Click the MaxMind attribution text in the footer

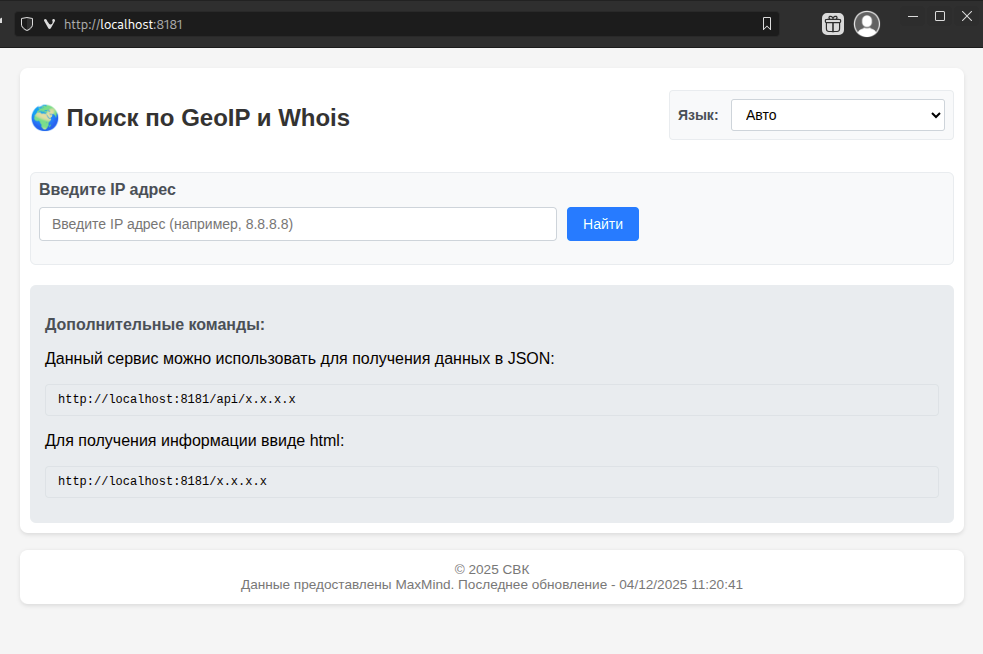pyautogui.click(x=492, y=584)
